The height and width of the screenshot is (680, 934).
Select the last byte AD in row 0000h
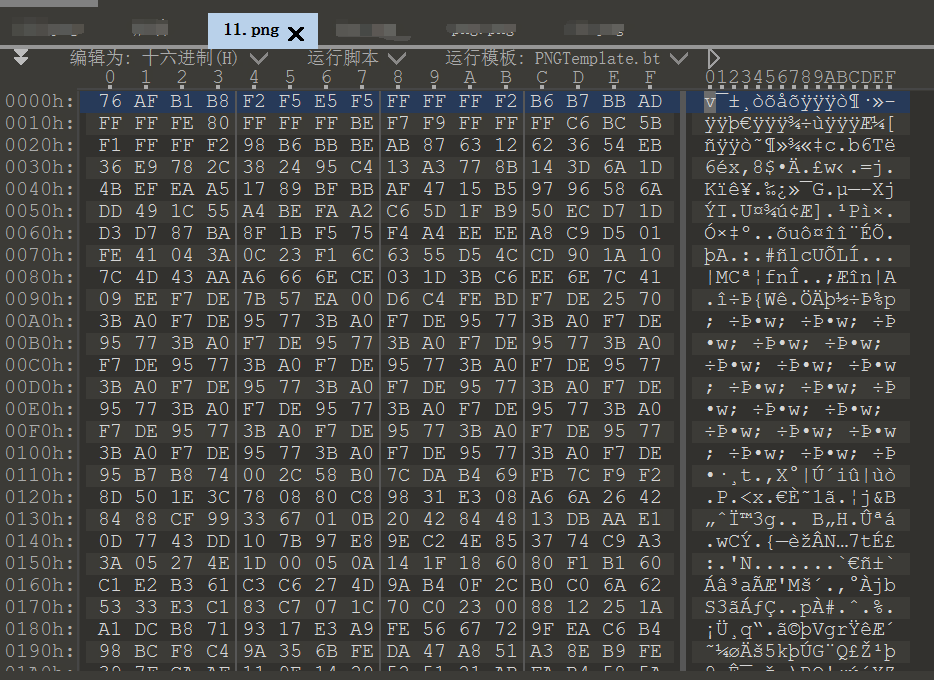(650, 102)
